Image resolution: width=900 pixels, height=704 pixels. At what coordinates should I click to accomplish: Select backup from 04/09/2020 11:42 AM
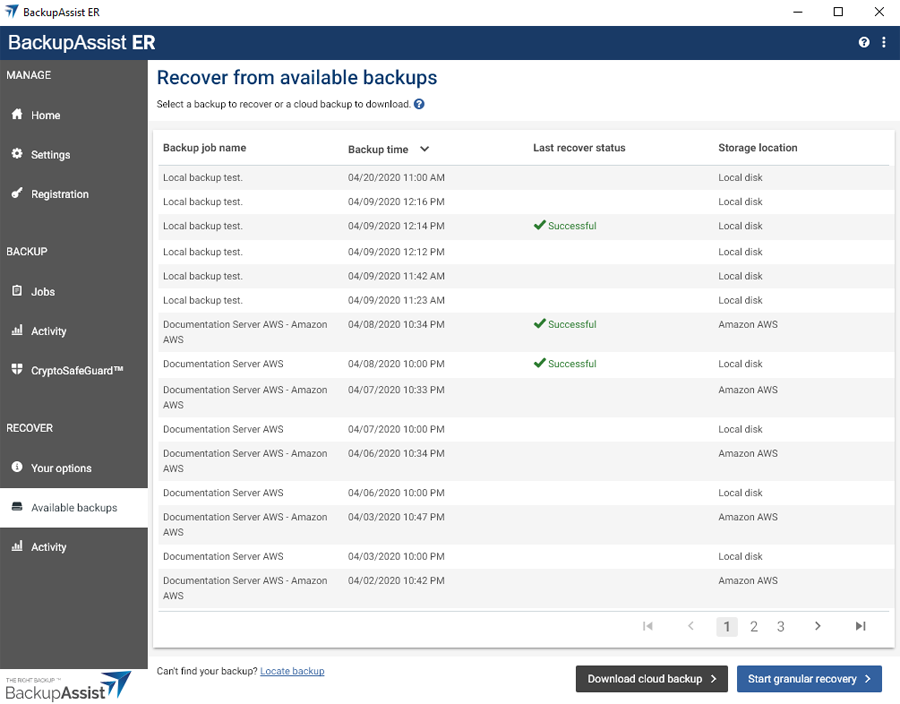526,276
